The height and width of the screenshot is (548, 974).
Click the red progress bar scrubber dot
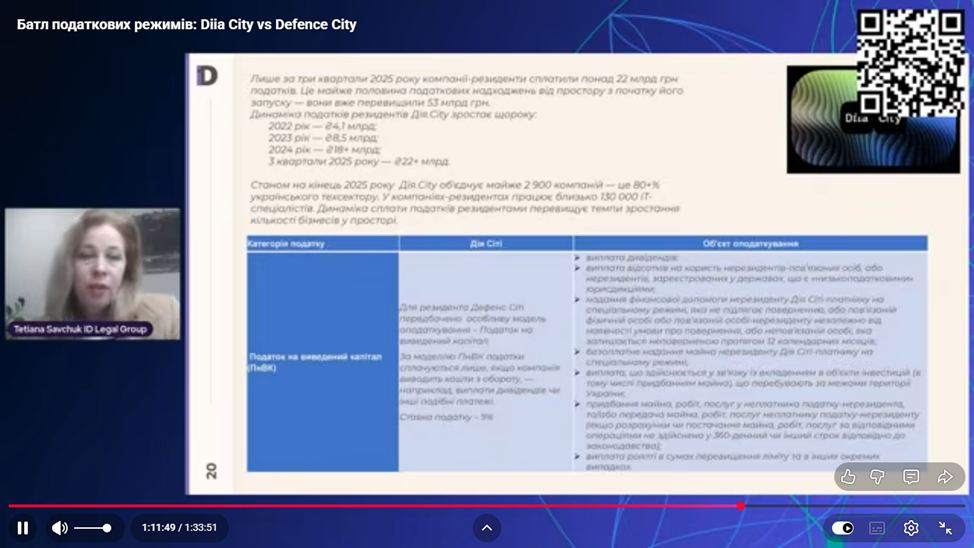[741, 506]
